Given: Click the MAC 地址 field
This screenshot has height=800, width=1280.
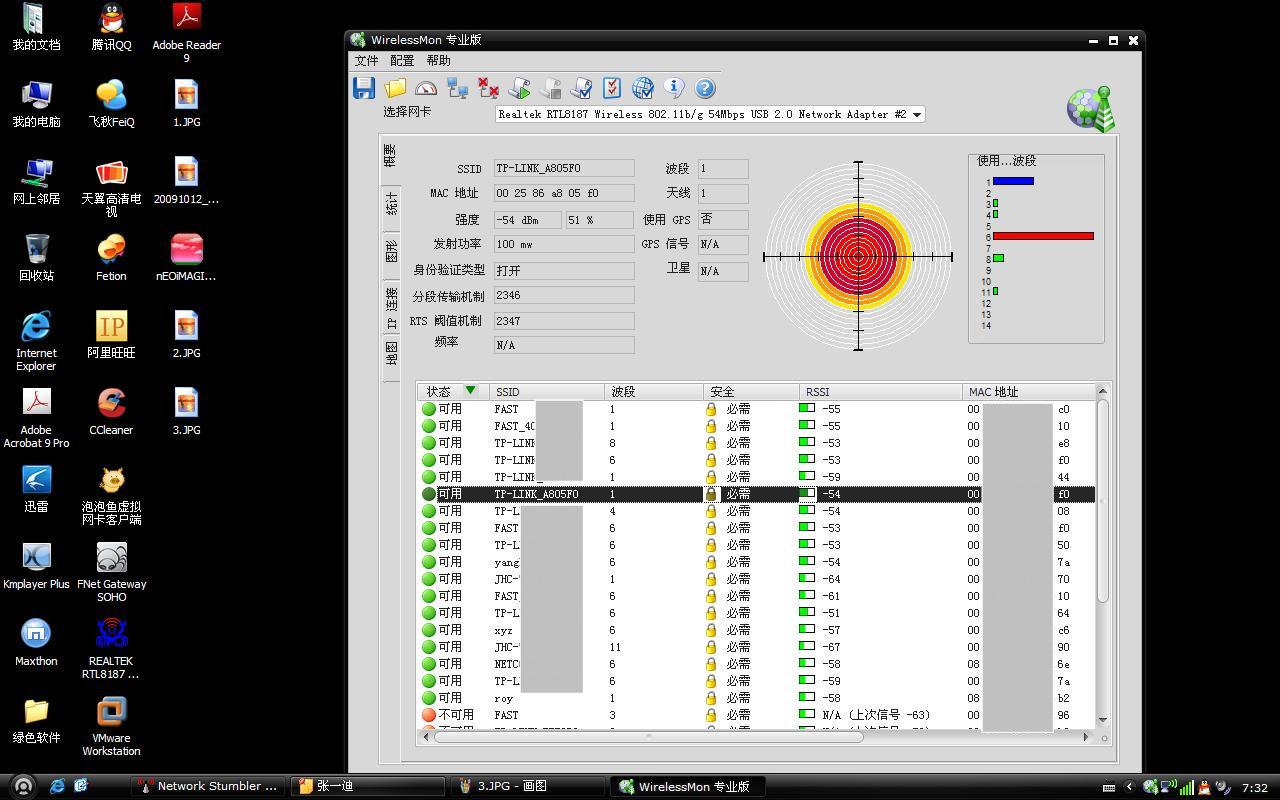Looking at the screenshot, I should (x=564, y=192).
